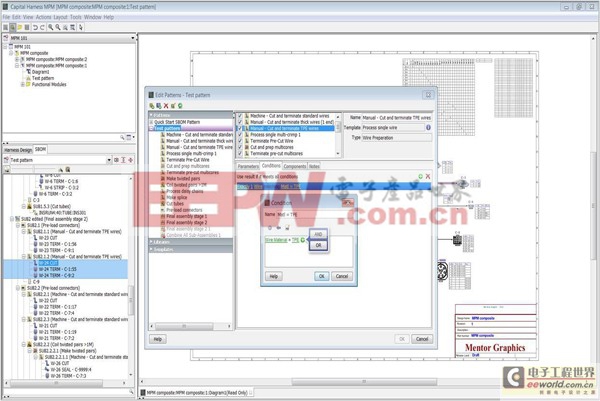Click the blue info icon beside Template field
The width and height of the screenshot is (600, 401).
pos(428,127)
